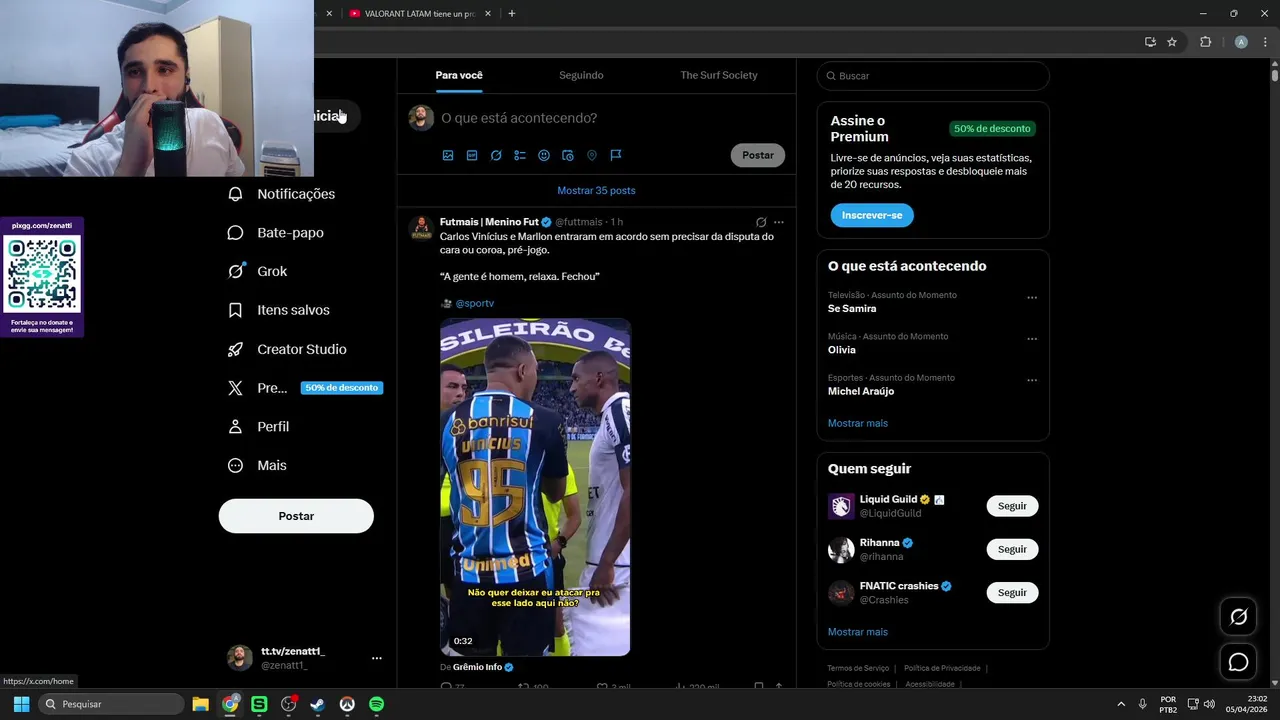Open Grêmio Info source link
Image resolution: width=1280 pixels, height=720 pixels.
click(478, 667)
